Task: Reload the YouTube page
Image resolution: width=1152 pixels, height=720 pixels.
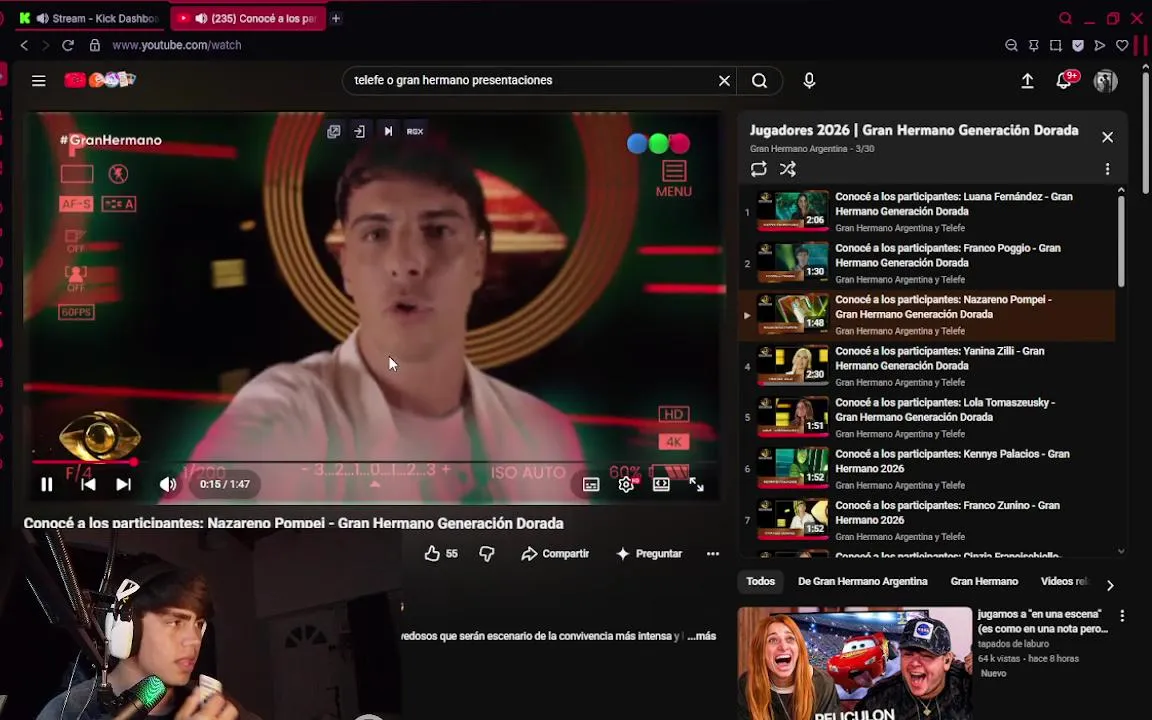Action: coord(68,46)
